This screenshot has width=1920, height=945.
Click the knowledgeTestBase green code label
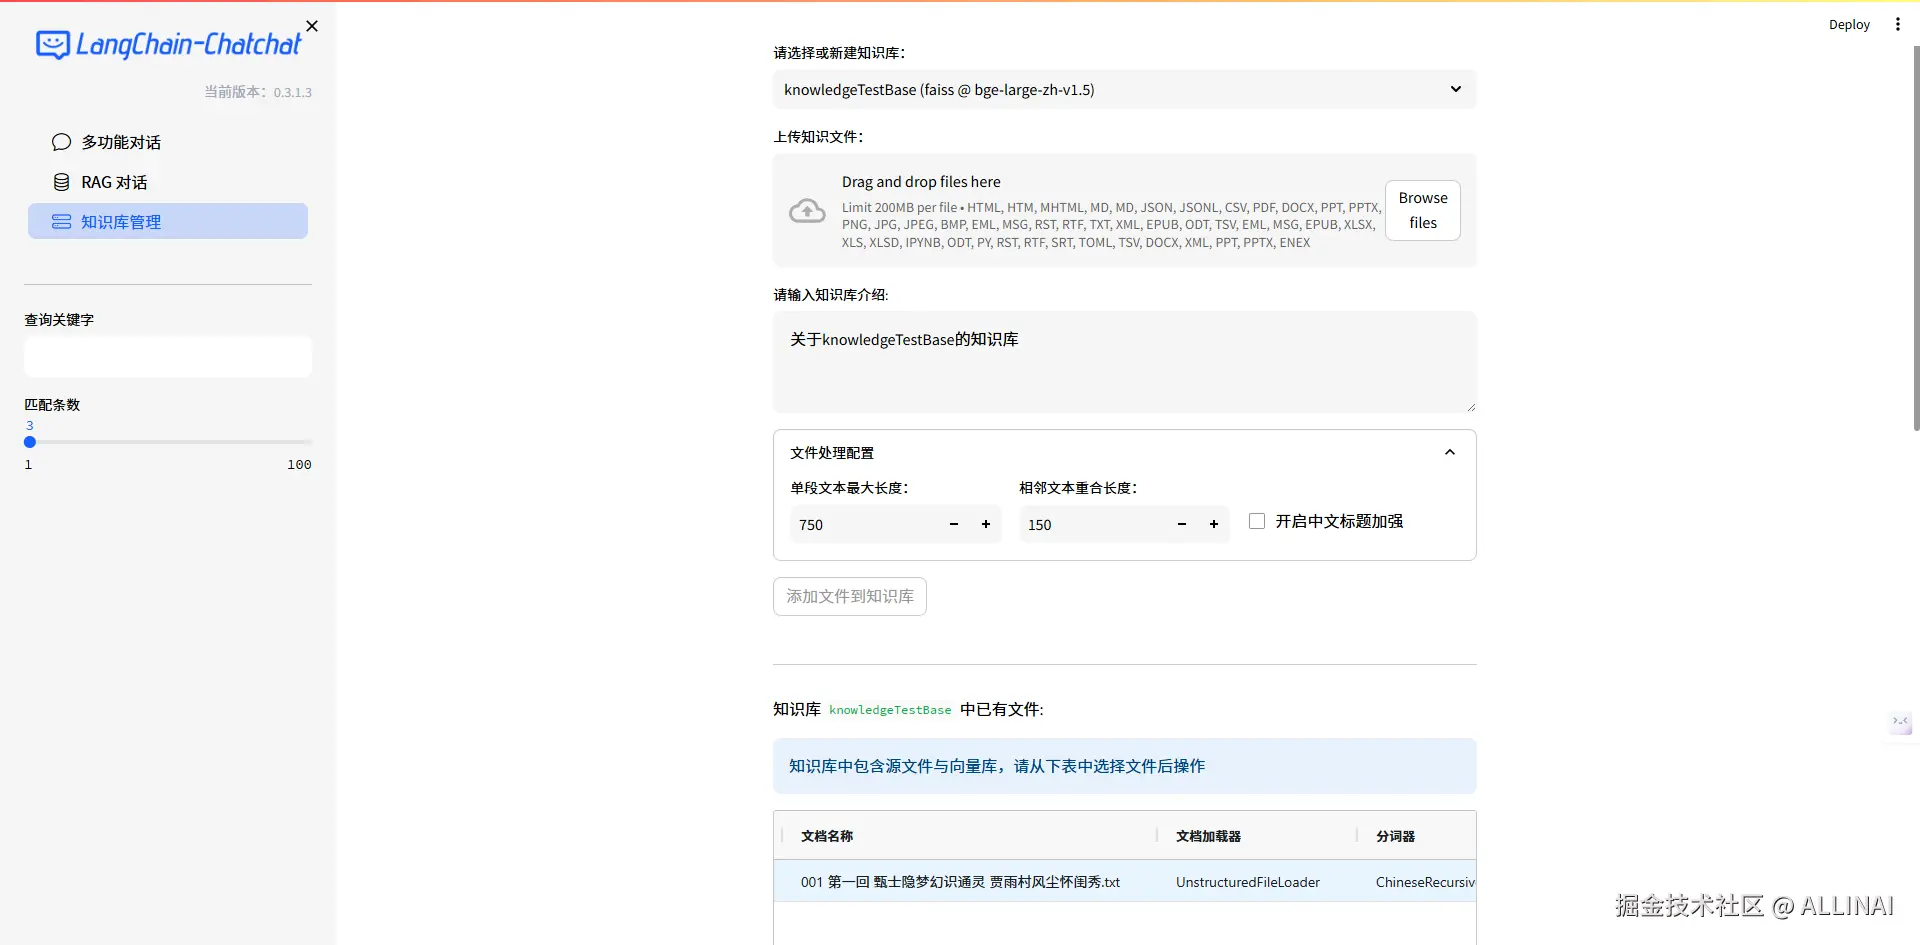click(x=890, y=710)
